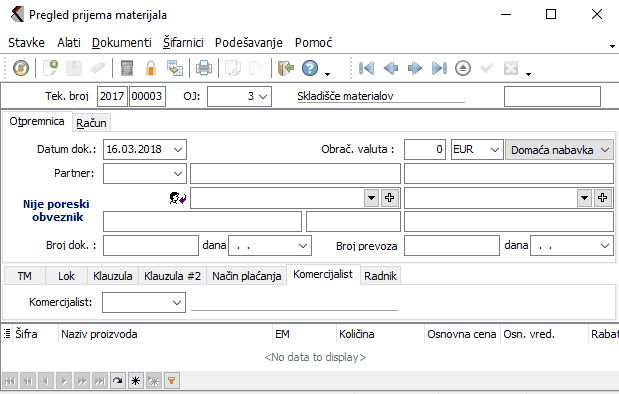619x394 pixels.
Task: Click the Partner name input field
Action: (x=295, y=173)
